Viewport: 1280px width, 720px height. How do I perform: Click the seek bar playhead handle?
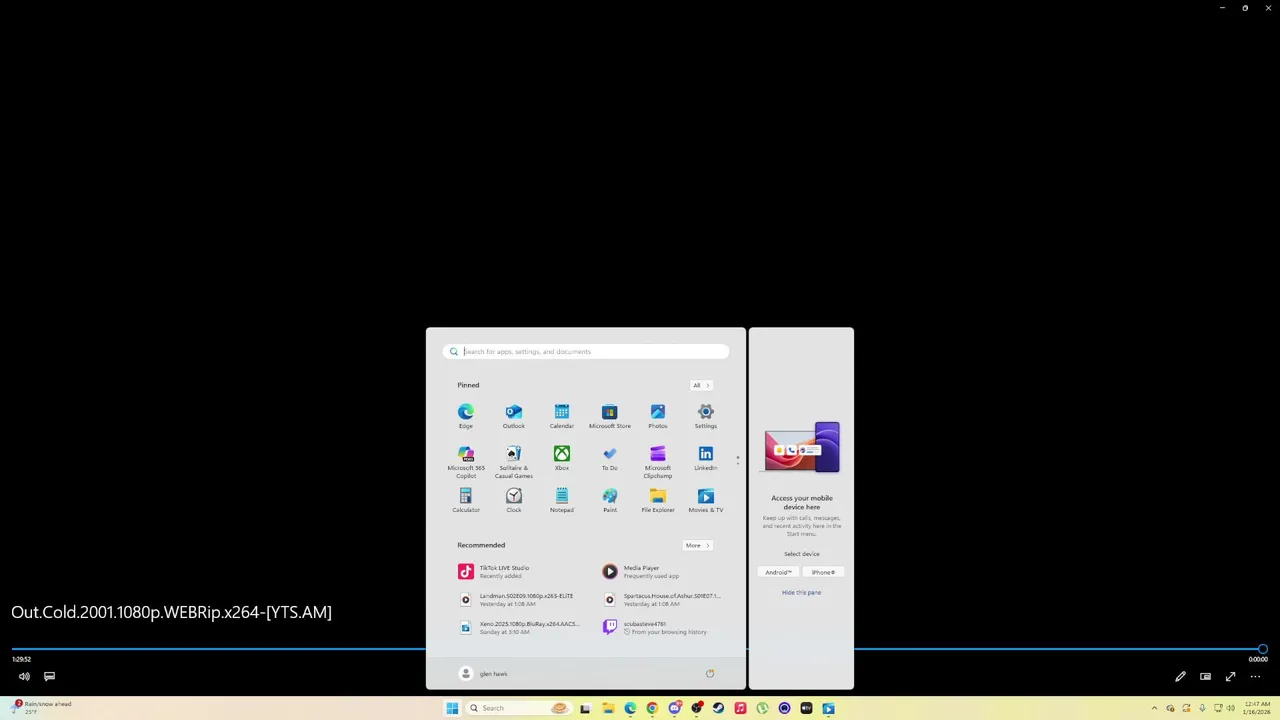pyautogui.click(x=1262, y=650)
